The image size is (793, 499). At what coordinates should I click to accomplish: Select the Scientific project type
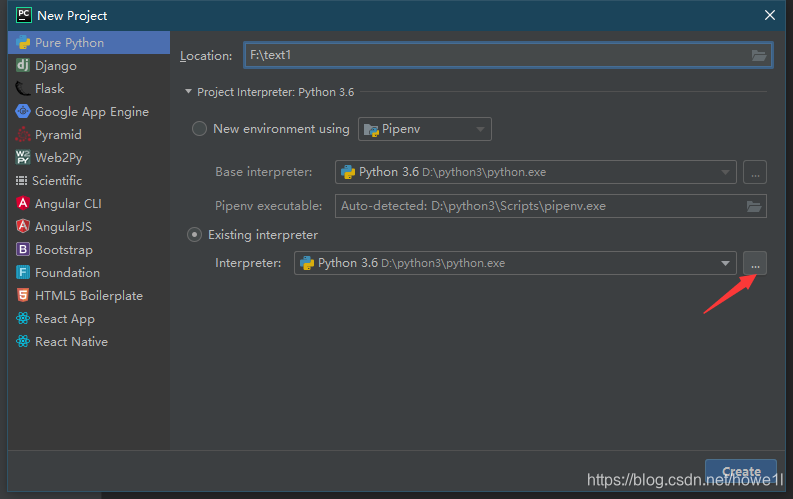point(89,180)
